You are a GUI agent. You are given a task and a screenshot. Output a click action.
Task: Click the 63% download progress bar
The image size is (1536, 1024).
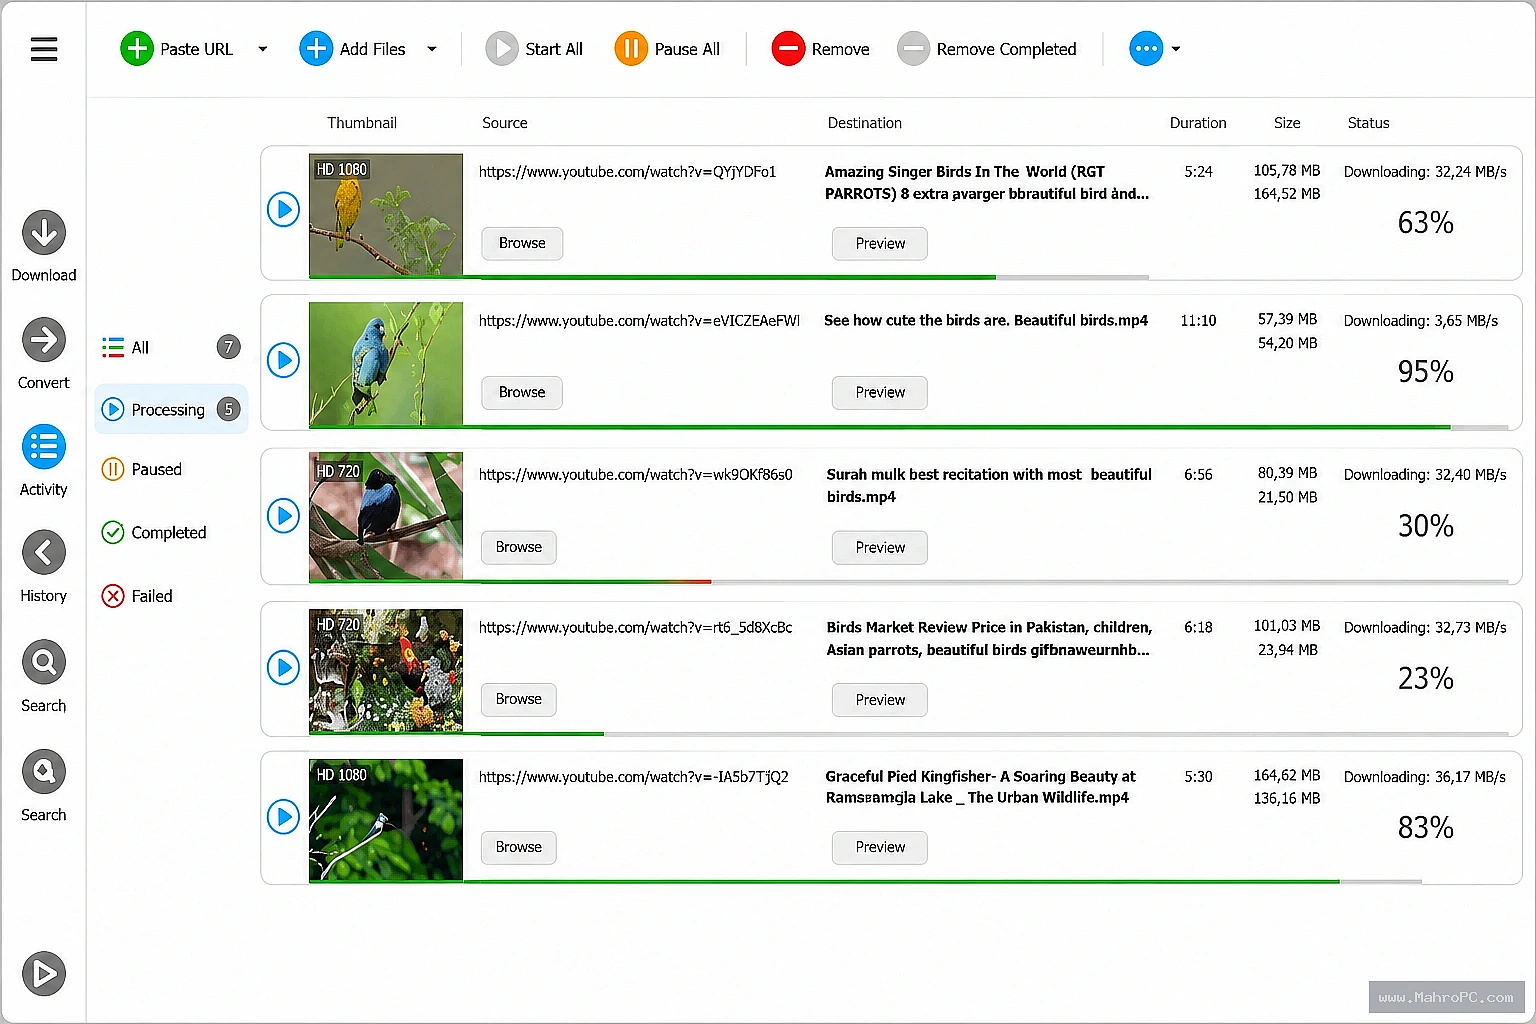coord(729,277)
